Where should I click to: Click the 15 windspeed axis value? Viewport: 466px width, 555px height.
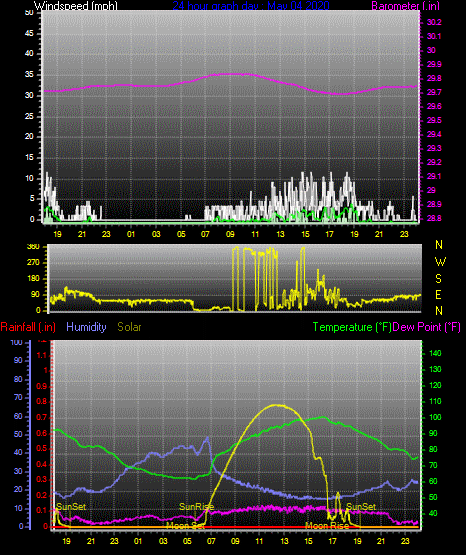(29, 158)
